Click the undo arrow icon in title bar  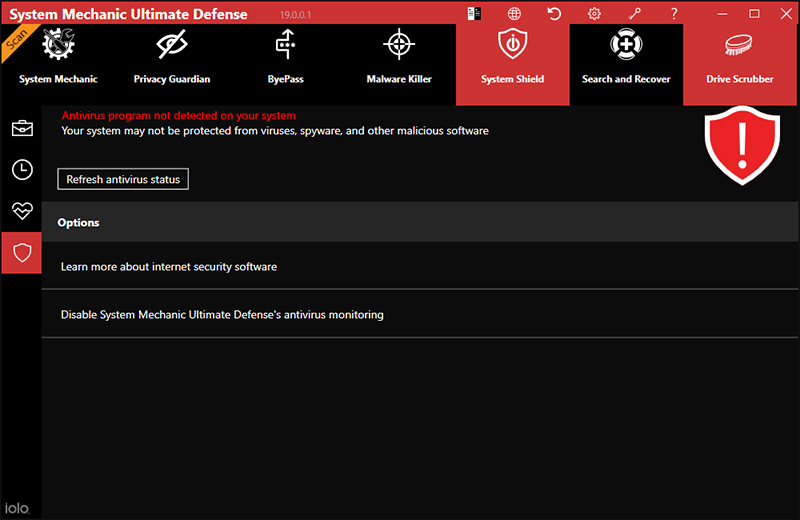point(555,14)
